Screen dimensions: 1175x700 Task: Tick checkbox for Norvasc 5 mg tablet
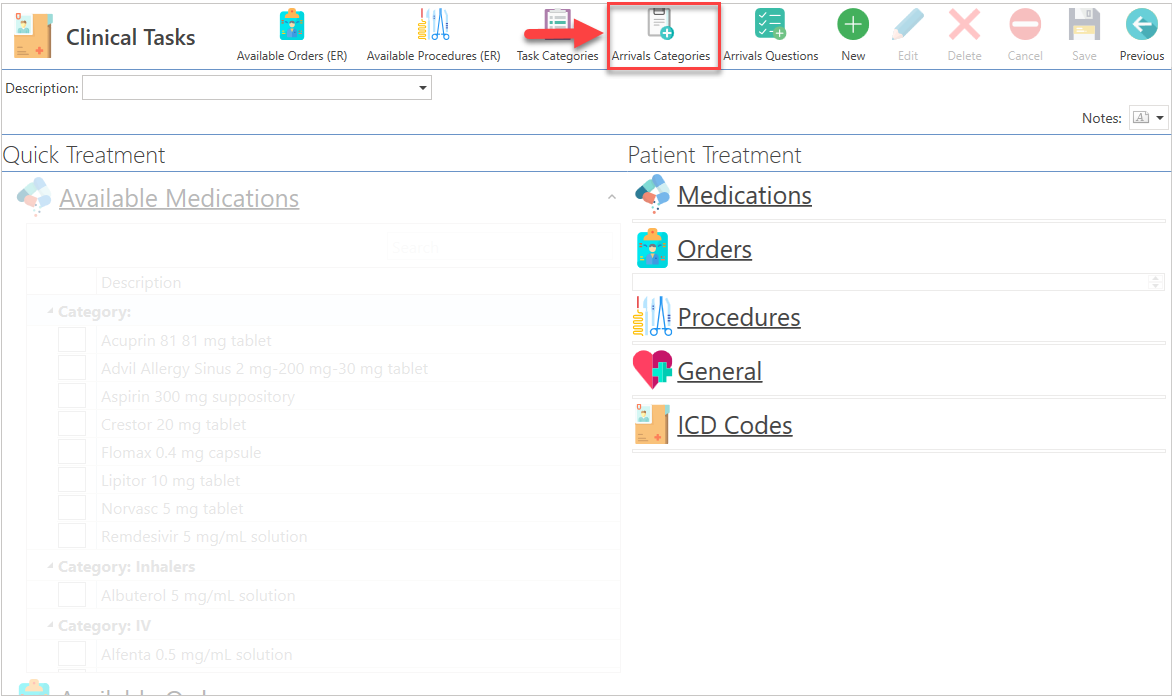pos(72,508)
